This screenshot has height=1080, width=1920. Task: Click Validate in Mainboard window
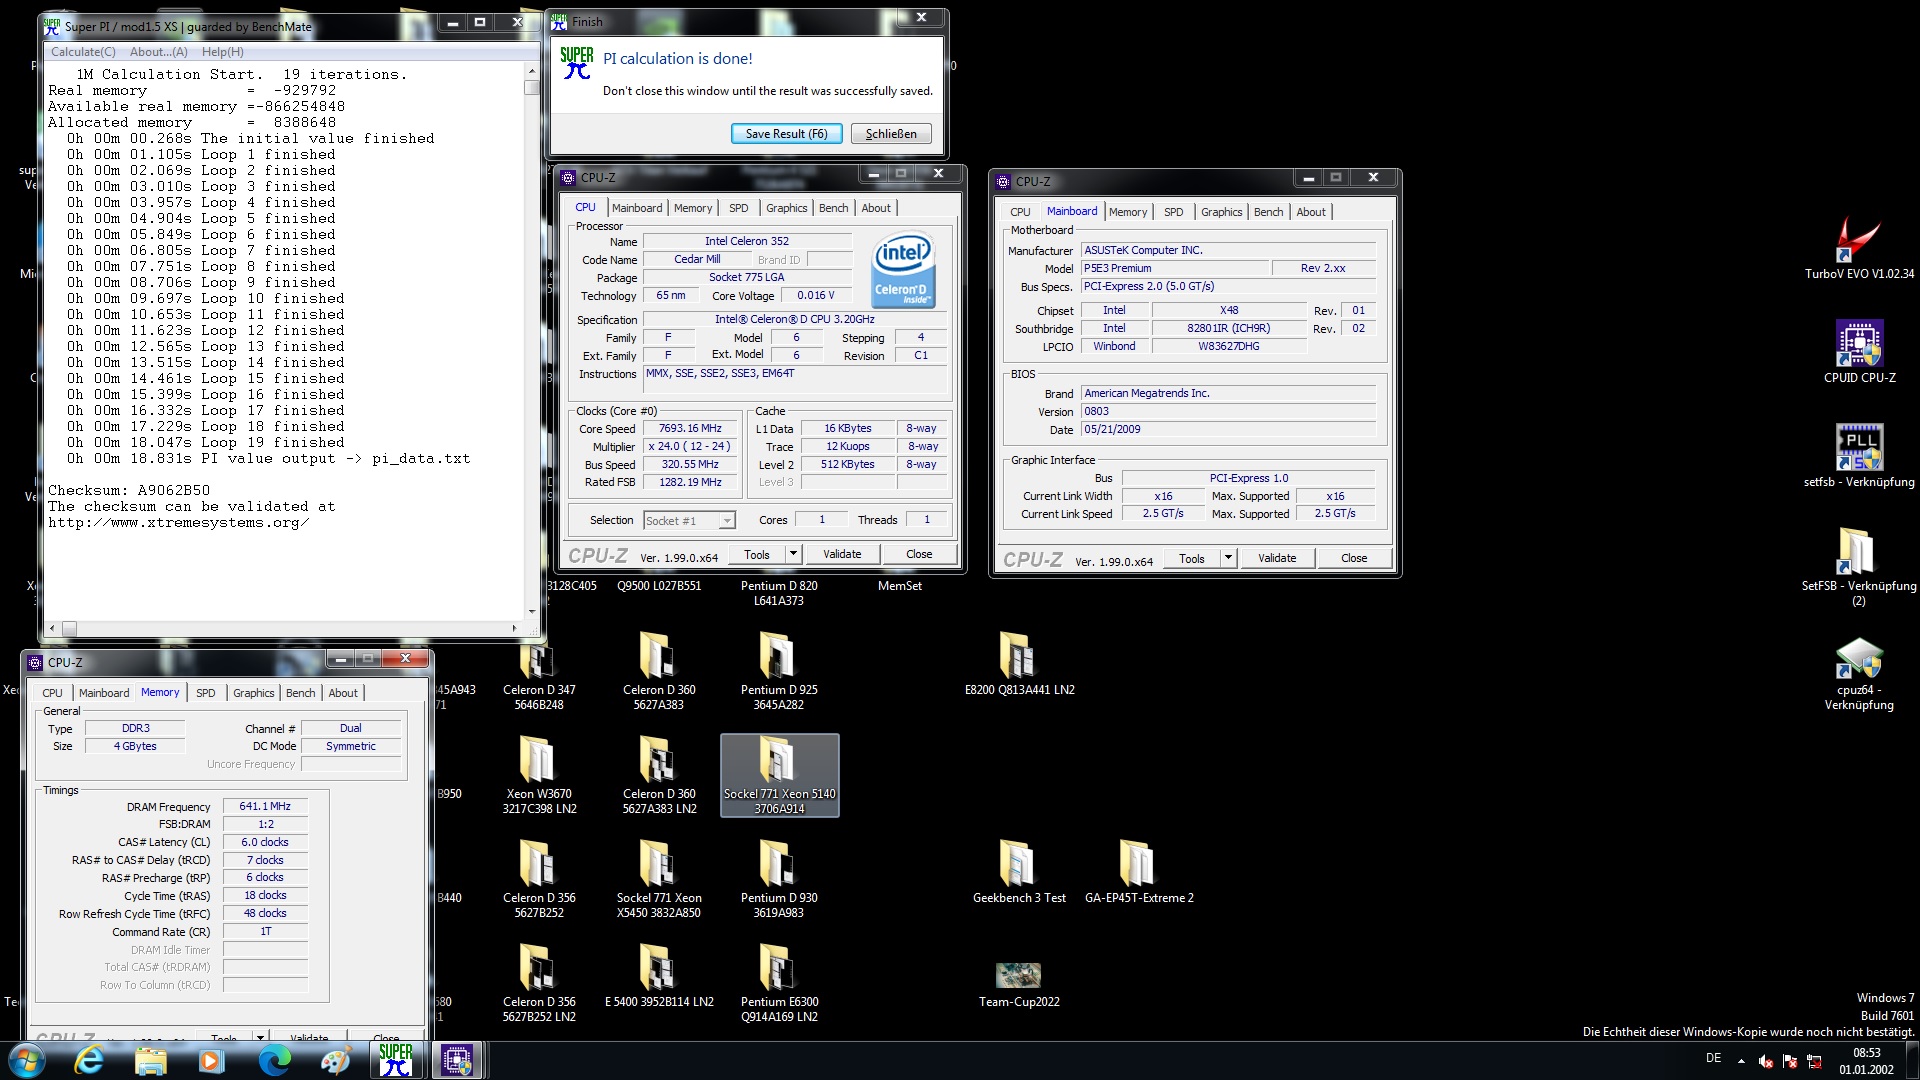tap(1277, 558)
